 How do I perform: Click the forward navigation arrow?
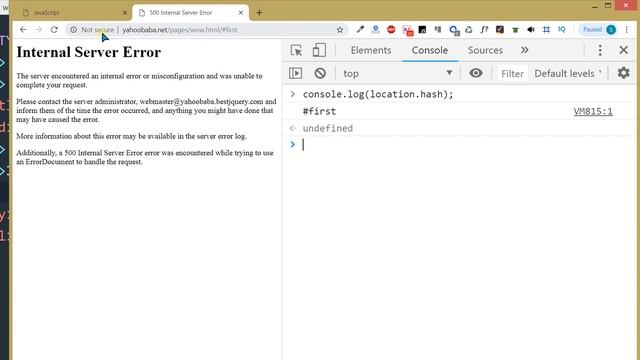click(x=38, y=29)
